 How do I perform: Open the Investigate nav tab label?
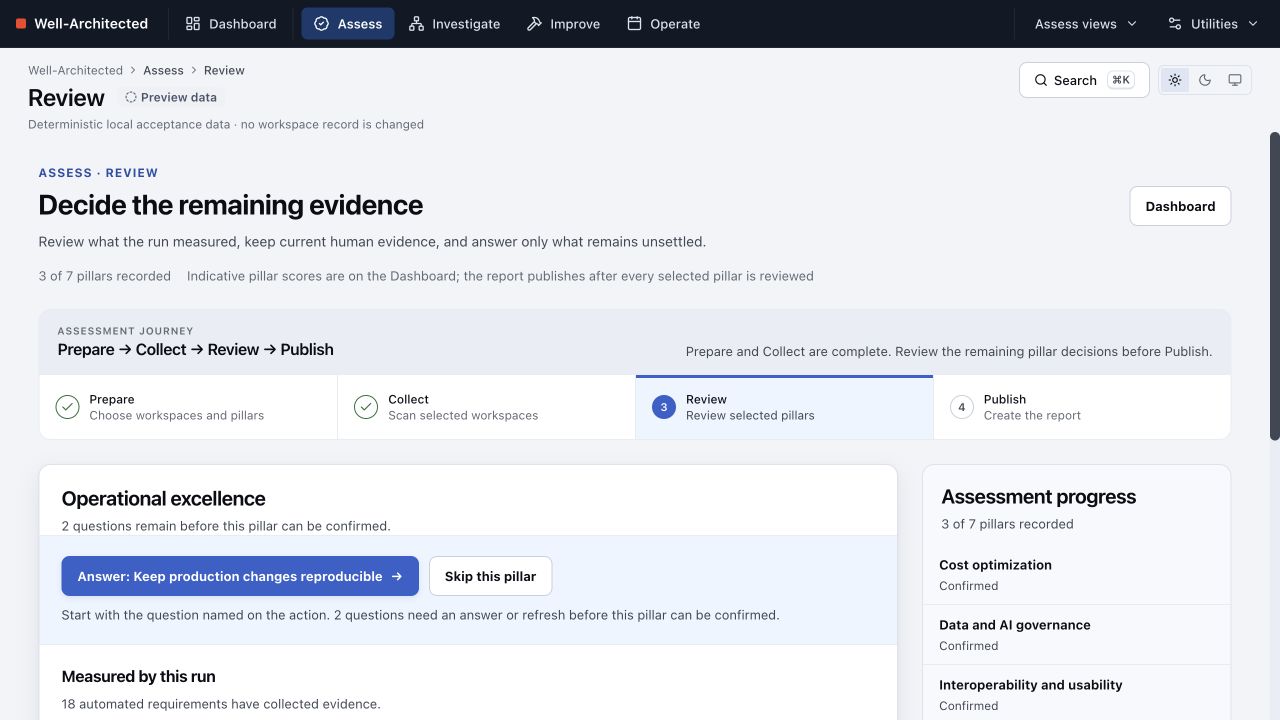466,24
